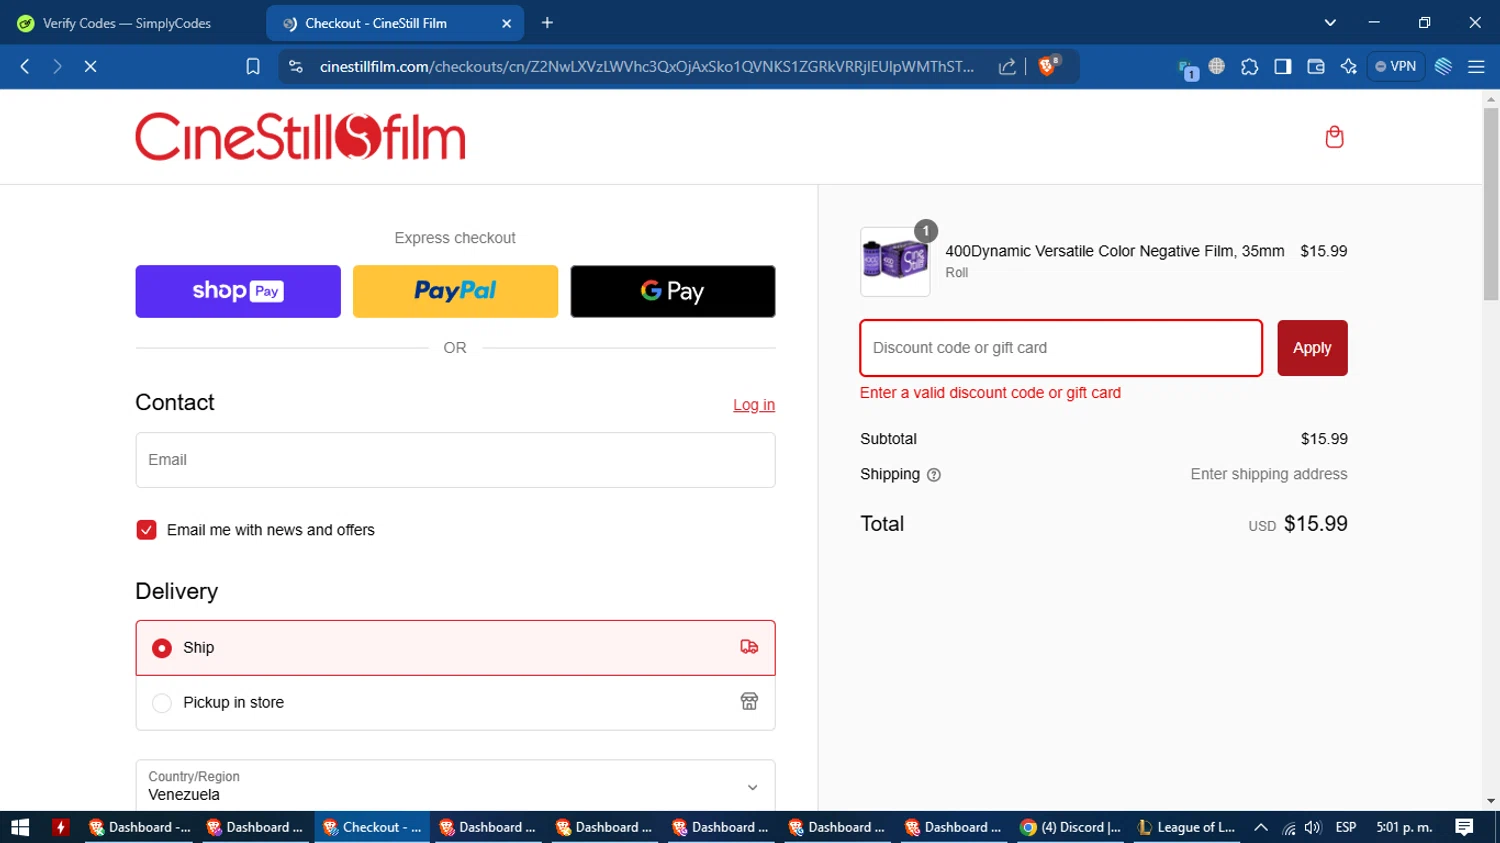The image size is (1500, 843).
Task: Open League of Legends taskbar item
Action: tap(1187, 827)
